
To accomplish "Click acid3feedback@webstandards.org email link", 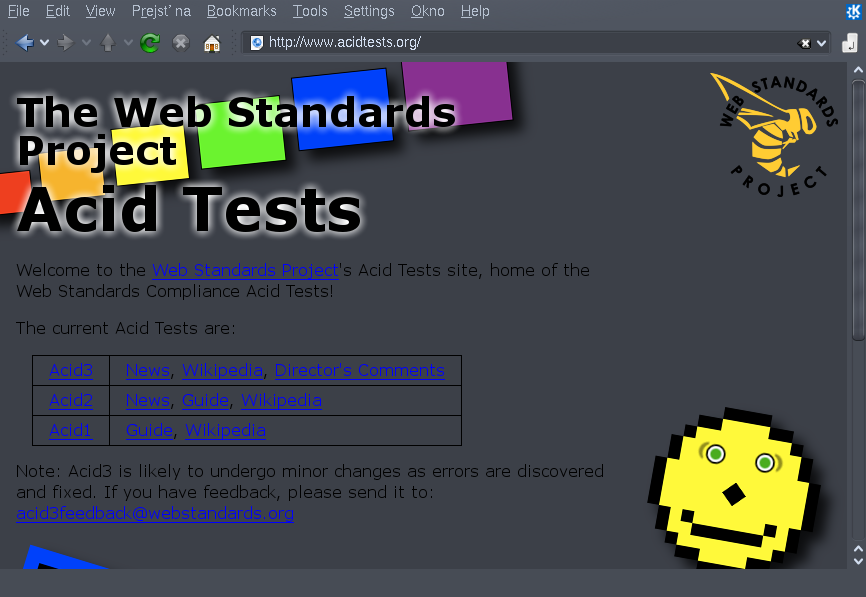I will 155,513.
